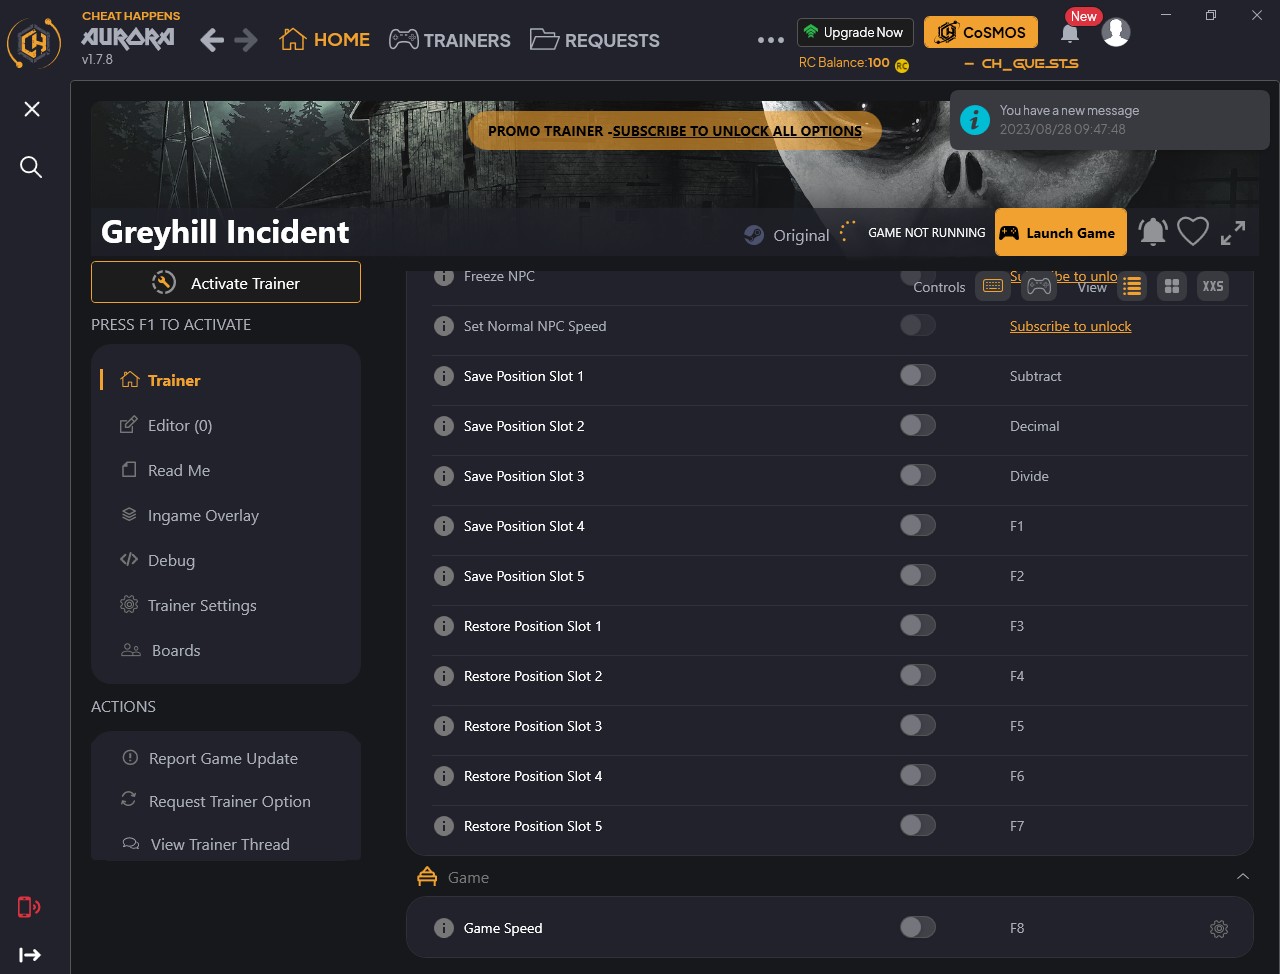Viewport: 1280px width, 974px height.
Task: Collapse the Game section chevron
Action: pyautogui.click(x=1243, y=877)
